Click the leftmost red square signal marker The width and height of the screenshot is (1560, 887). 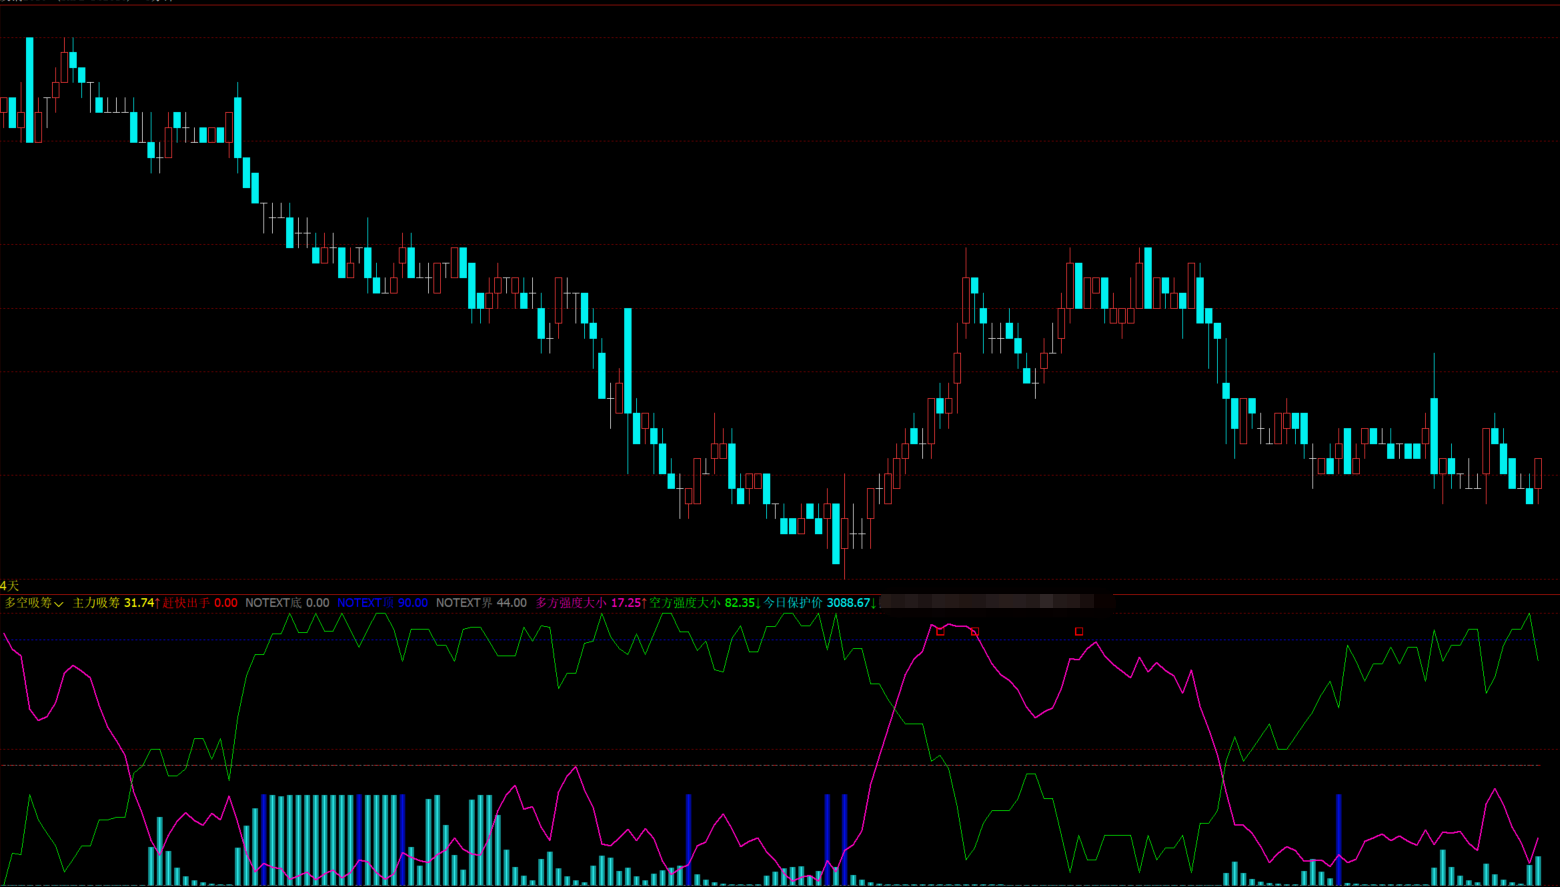[940, 631]
